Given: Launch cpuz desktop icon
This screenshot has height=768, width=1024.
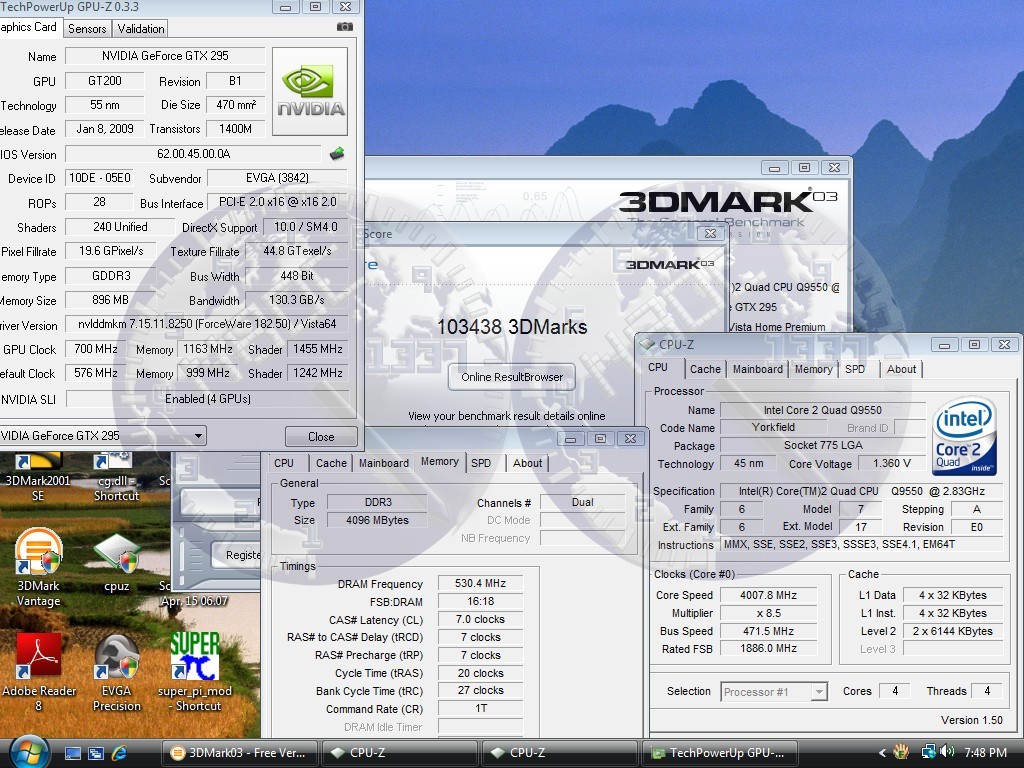Looking at the screenshot, I should tap(116, 562).
